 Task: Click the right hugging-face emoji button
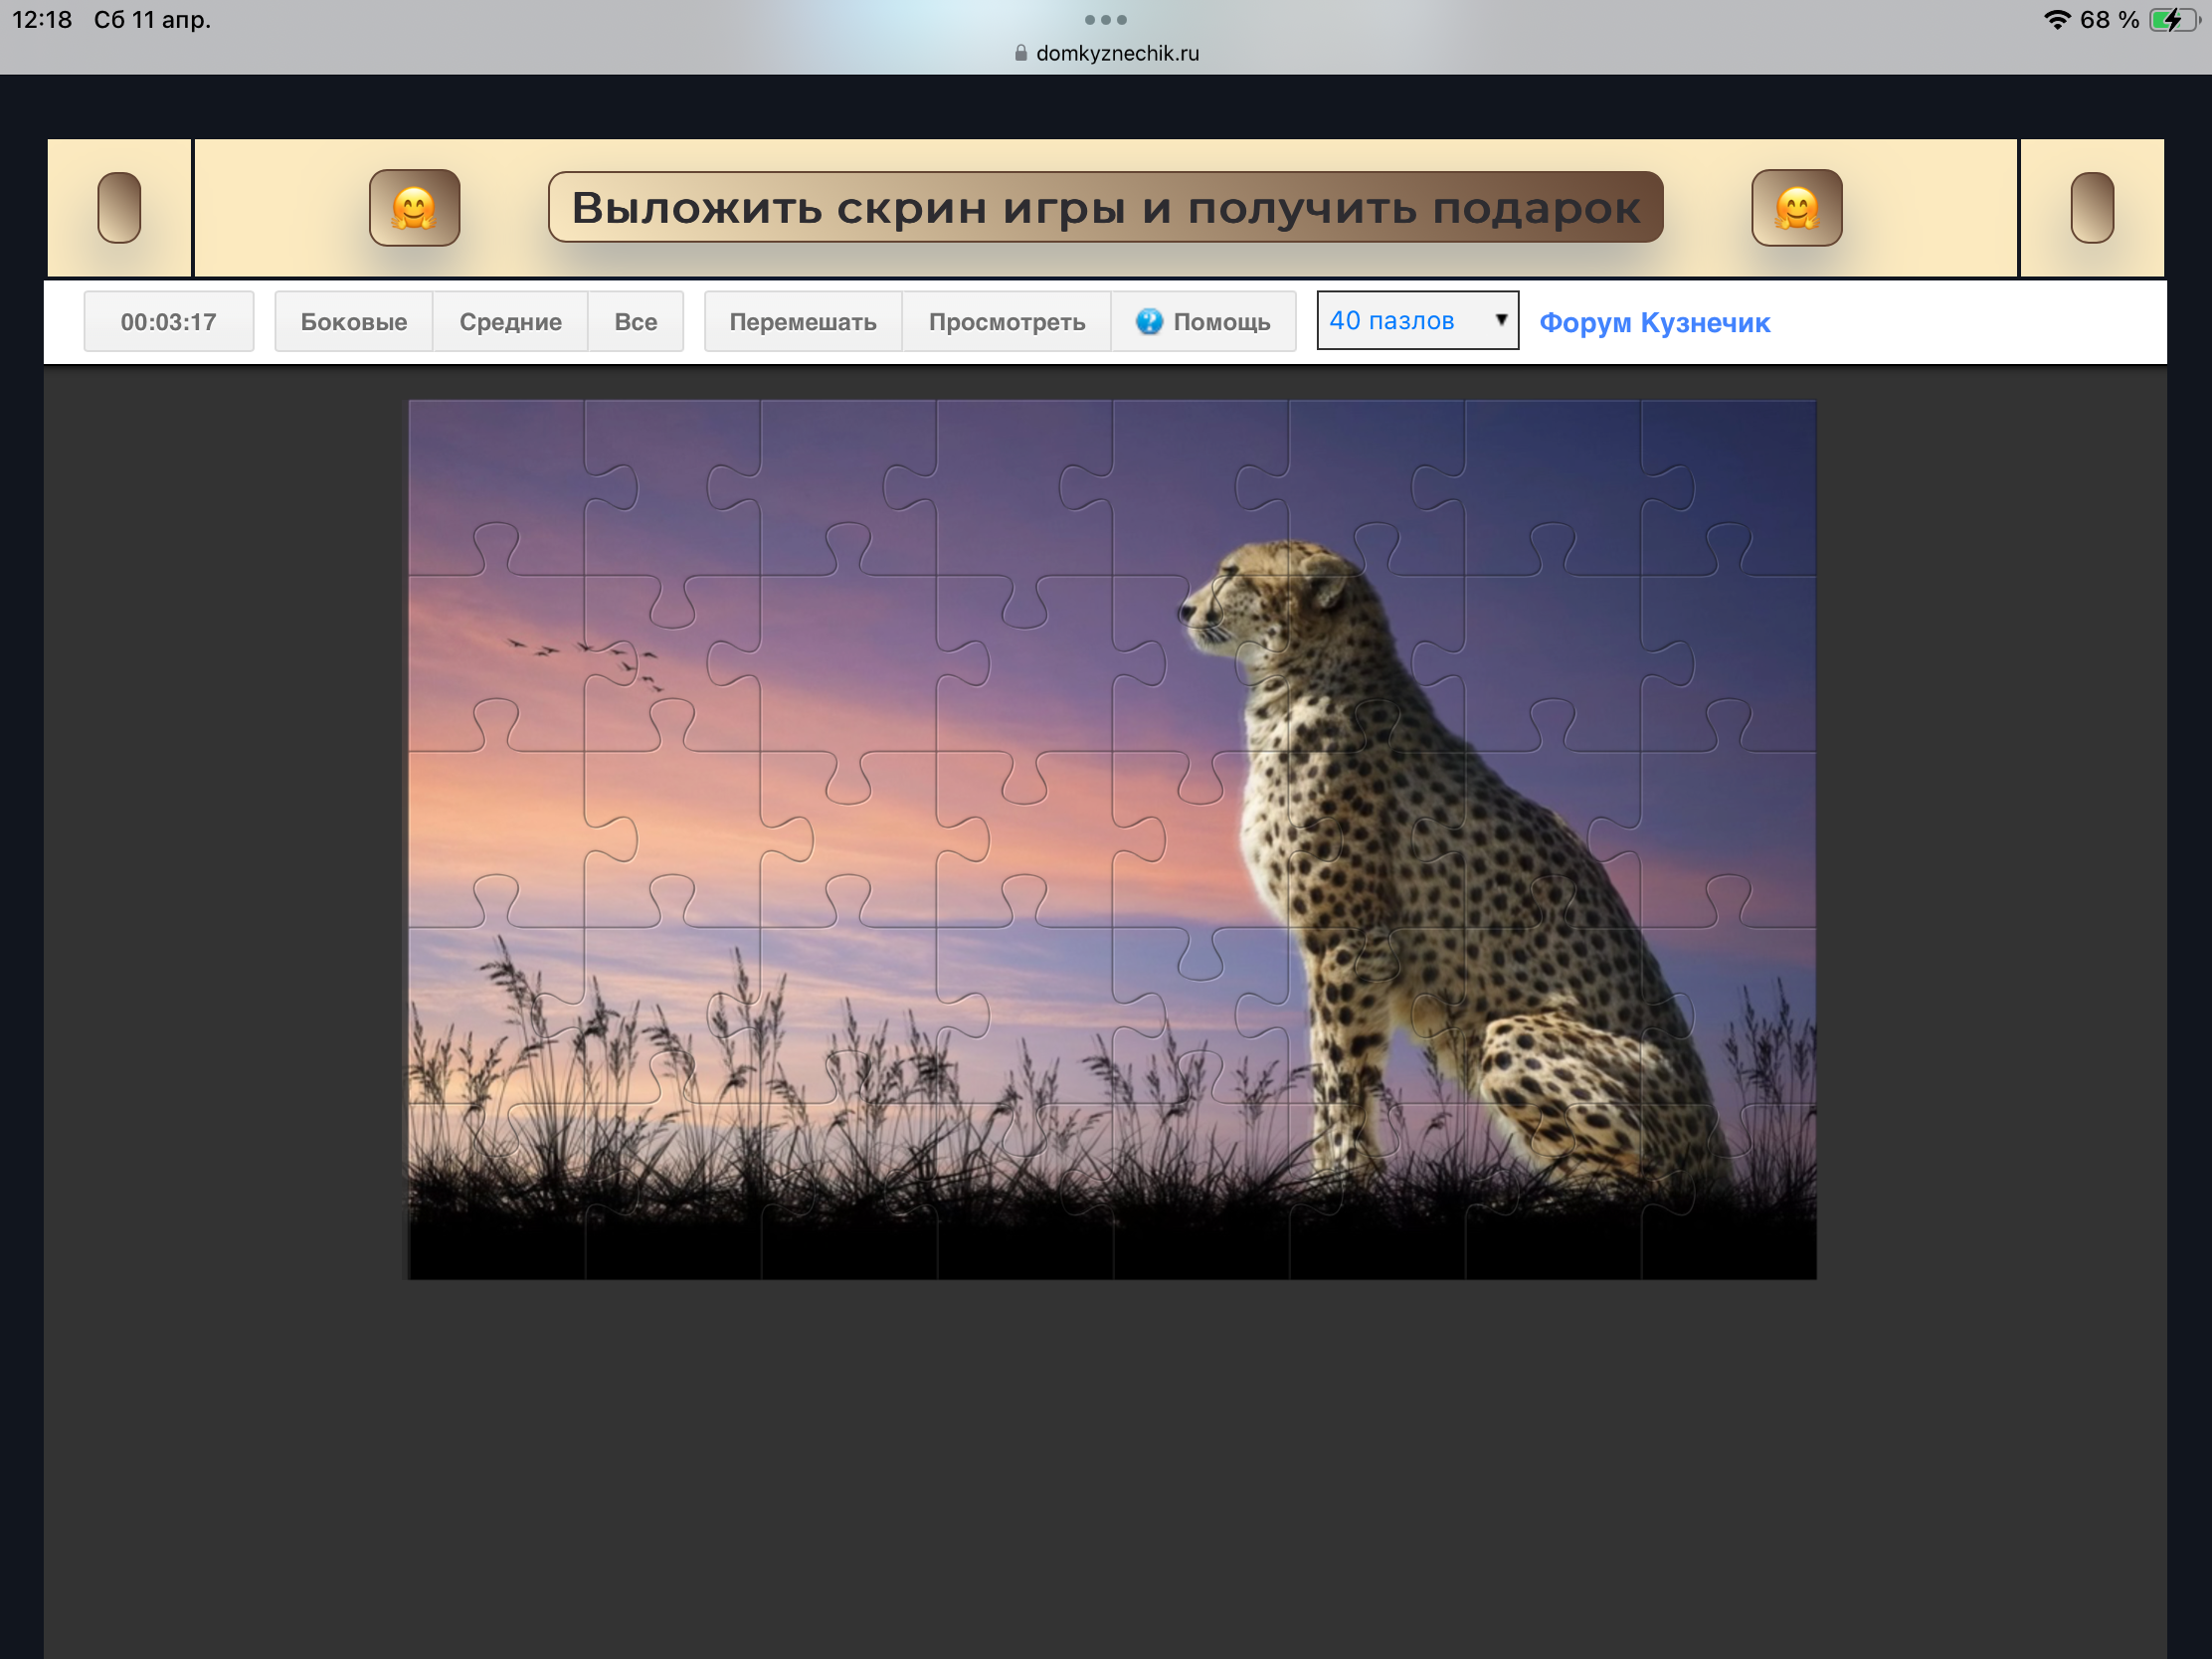(1796, 208)
